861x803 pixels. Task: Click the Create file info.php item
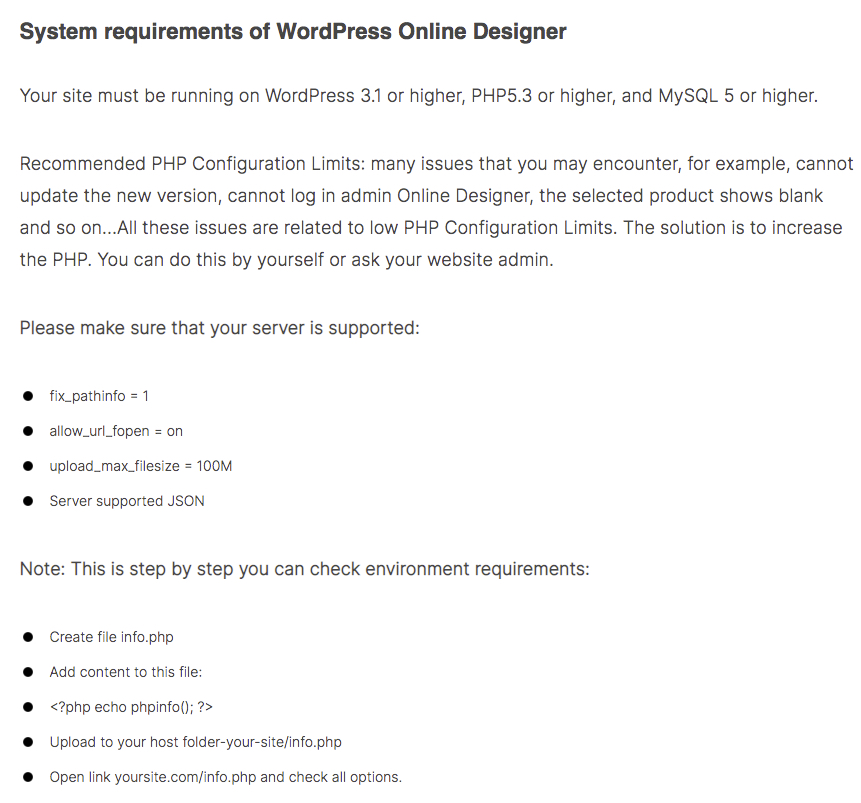(111, 637)
